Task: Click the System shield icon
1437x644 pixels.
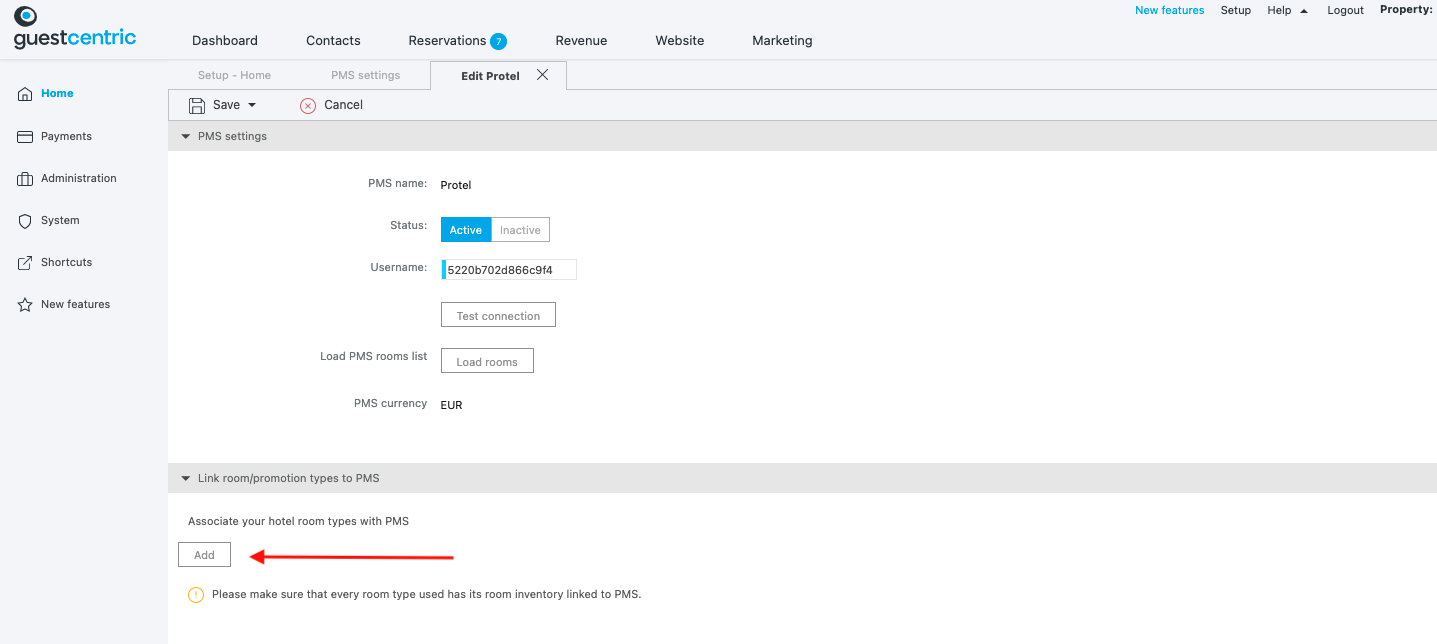Action: pos(25,221)
